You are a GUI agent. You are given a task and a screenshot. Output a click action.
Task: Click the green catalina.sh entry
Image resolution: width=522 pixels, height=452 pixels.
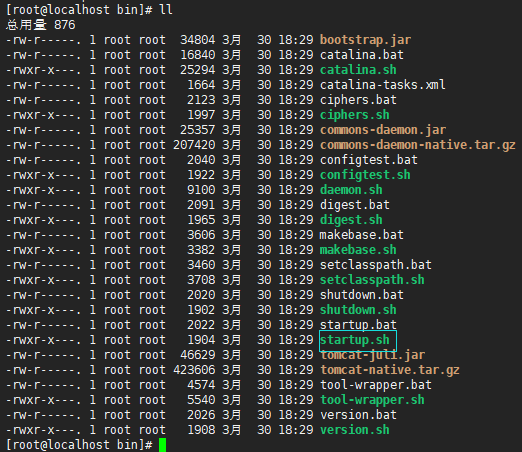click(358, 70)
